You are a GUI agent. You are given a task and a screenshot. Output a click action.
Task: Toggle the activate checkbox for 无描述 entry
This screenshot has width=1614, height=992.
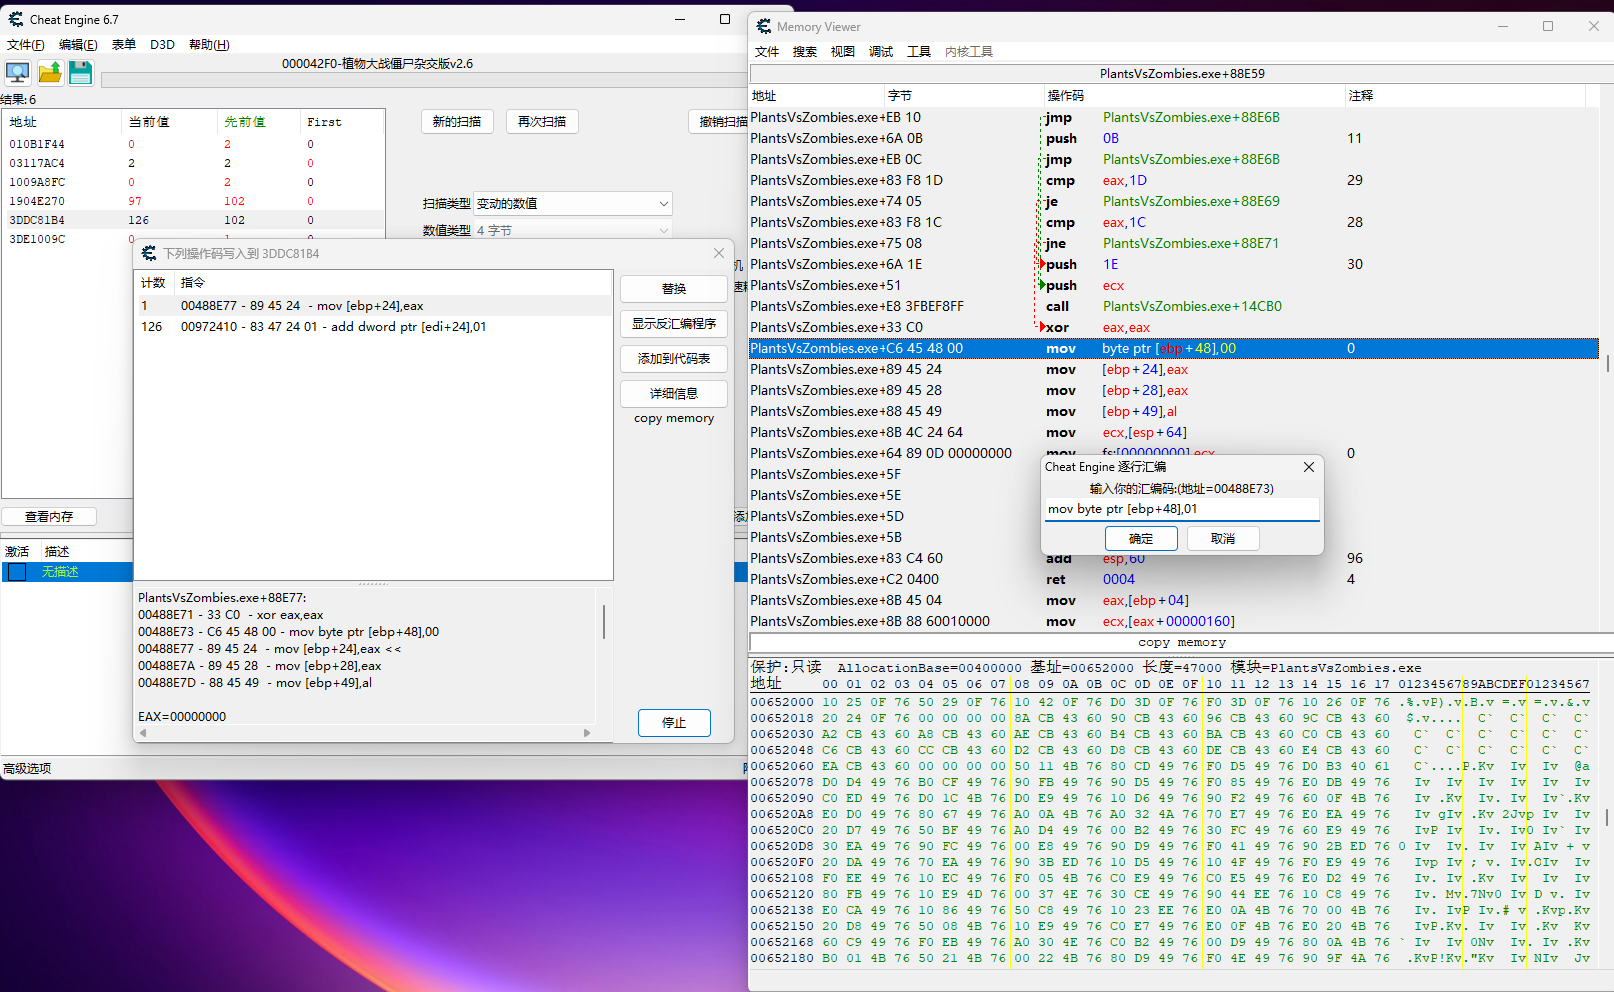tap(17, 572)
